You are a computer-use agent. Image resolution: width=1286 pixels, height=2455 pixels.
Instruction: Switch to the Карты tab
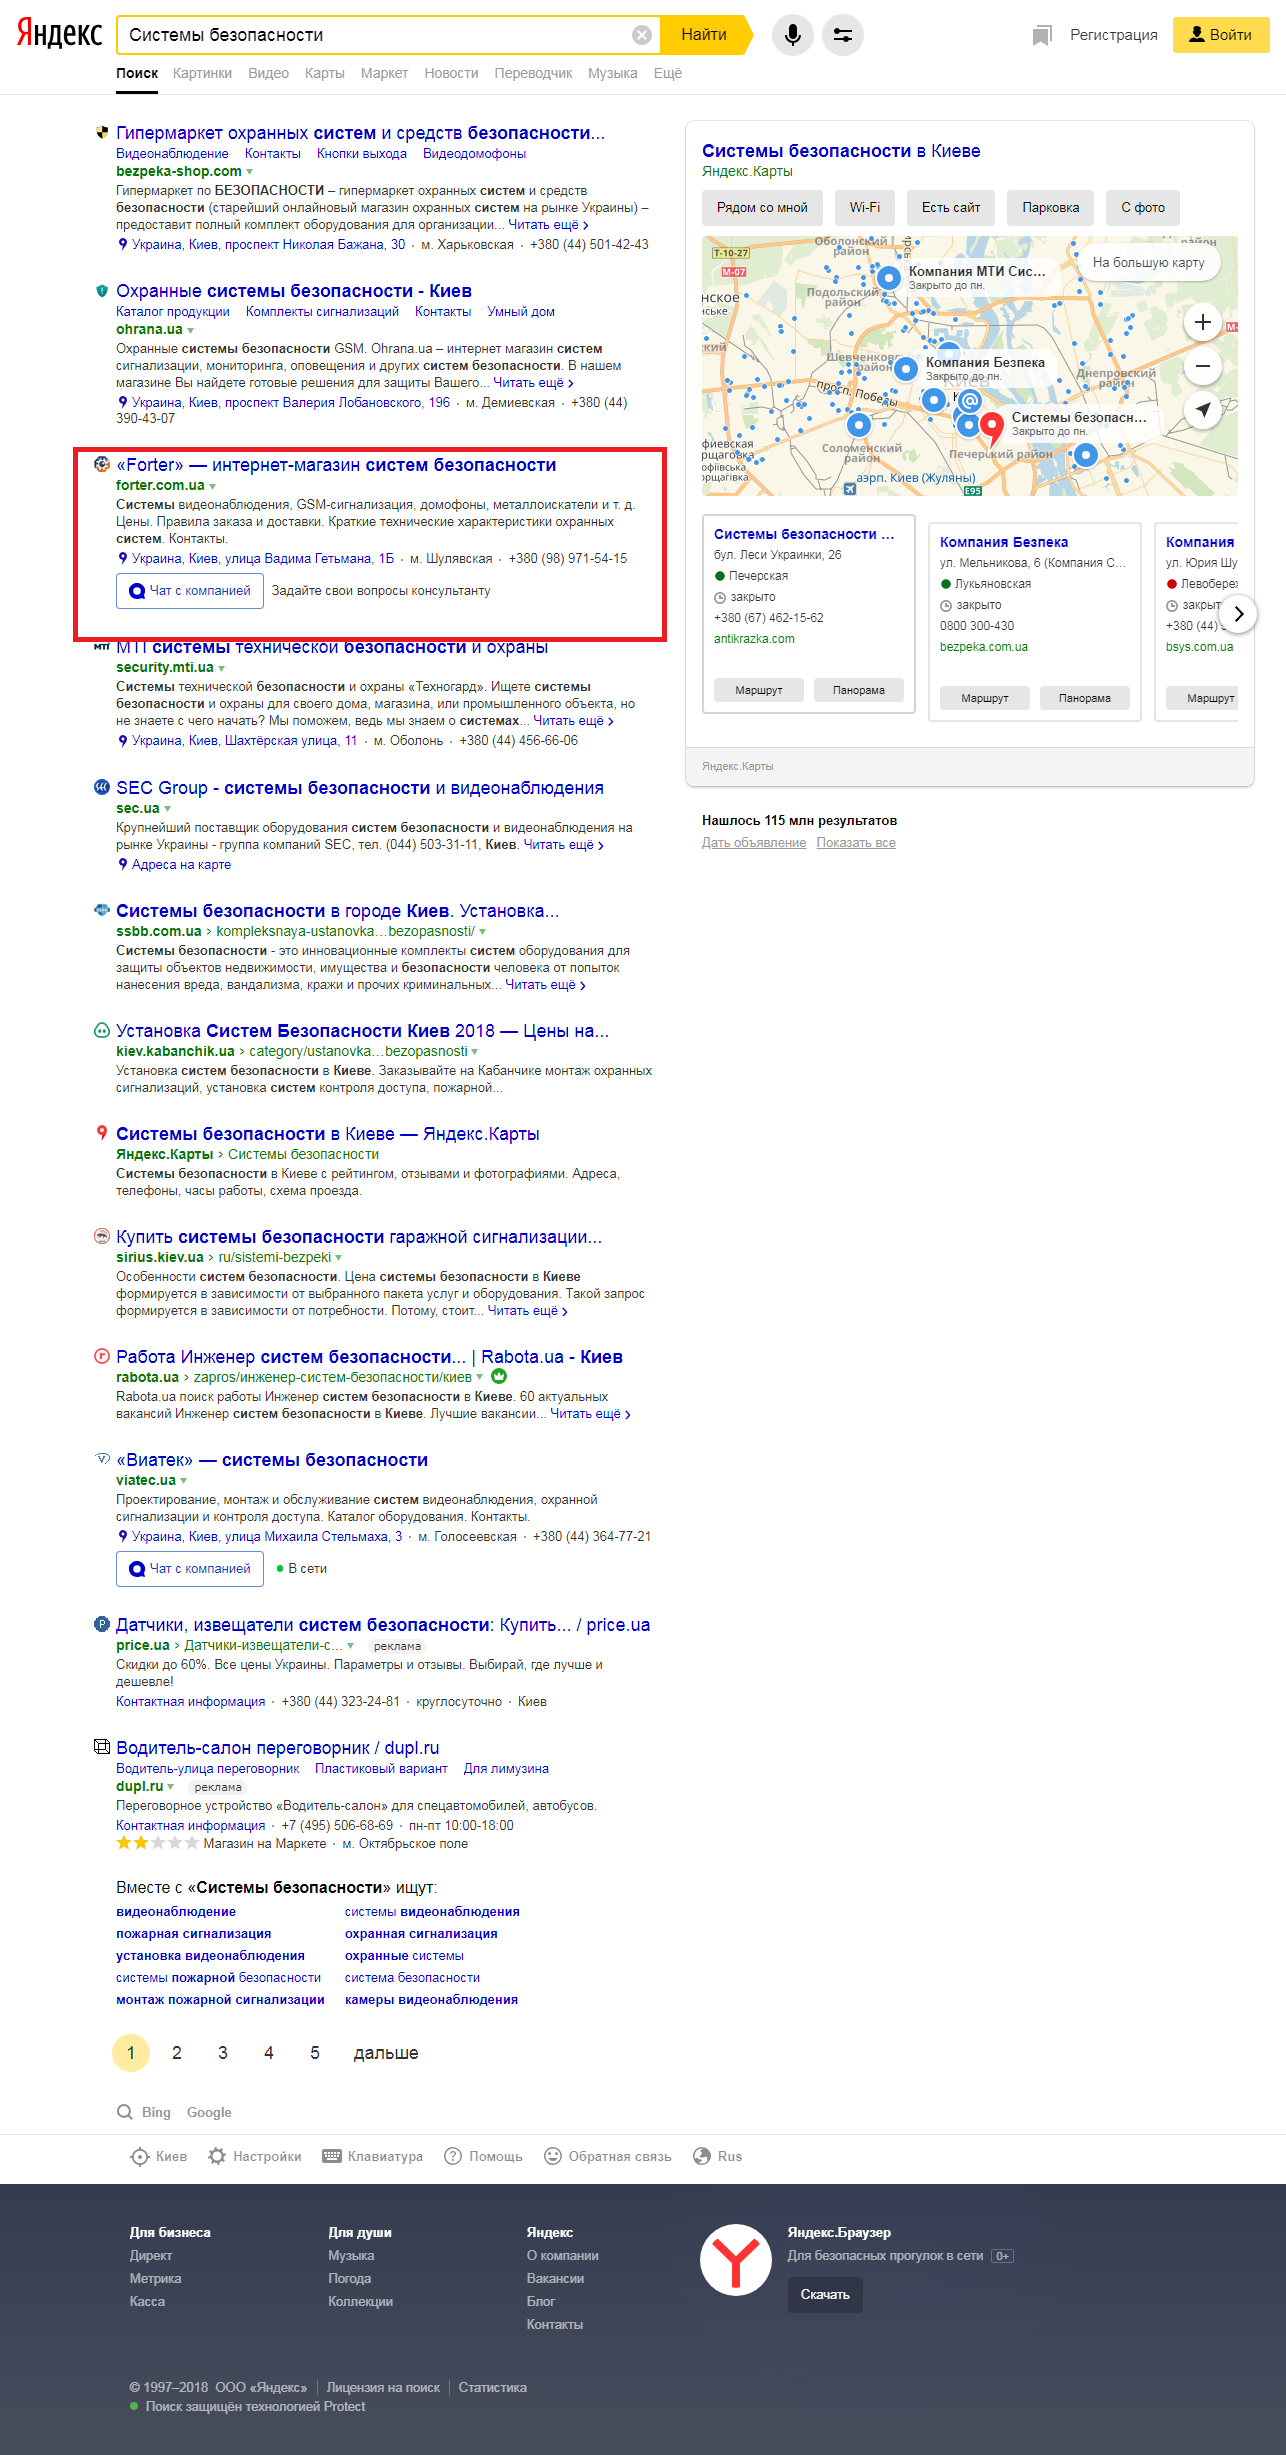click(x=325, y=73)
